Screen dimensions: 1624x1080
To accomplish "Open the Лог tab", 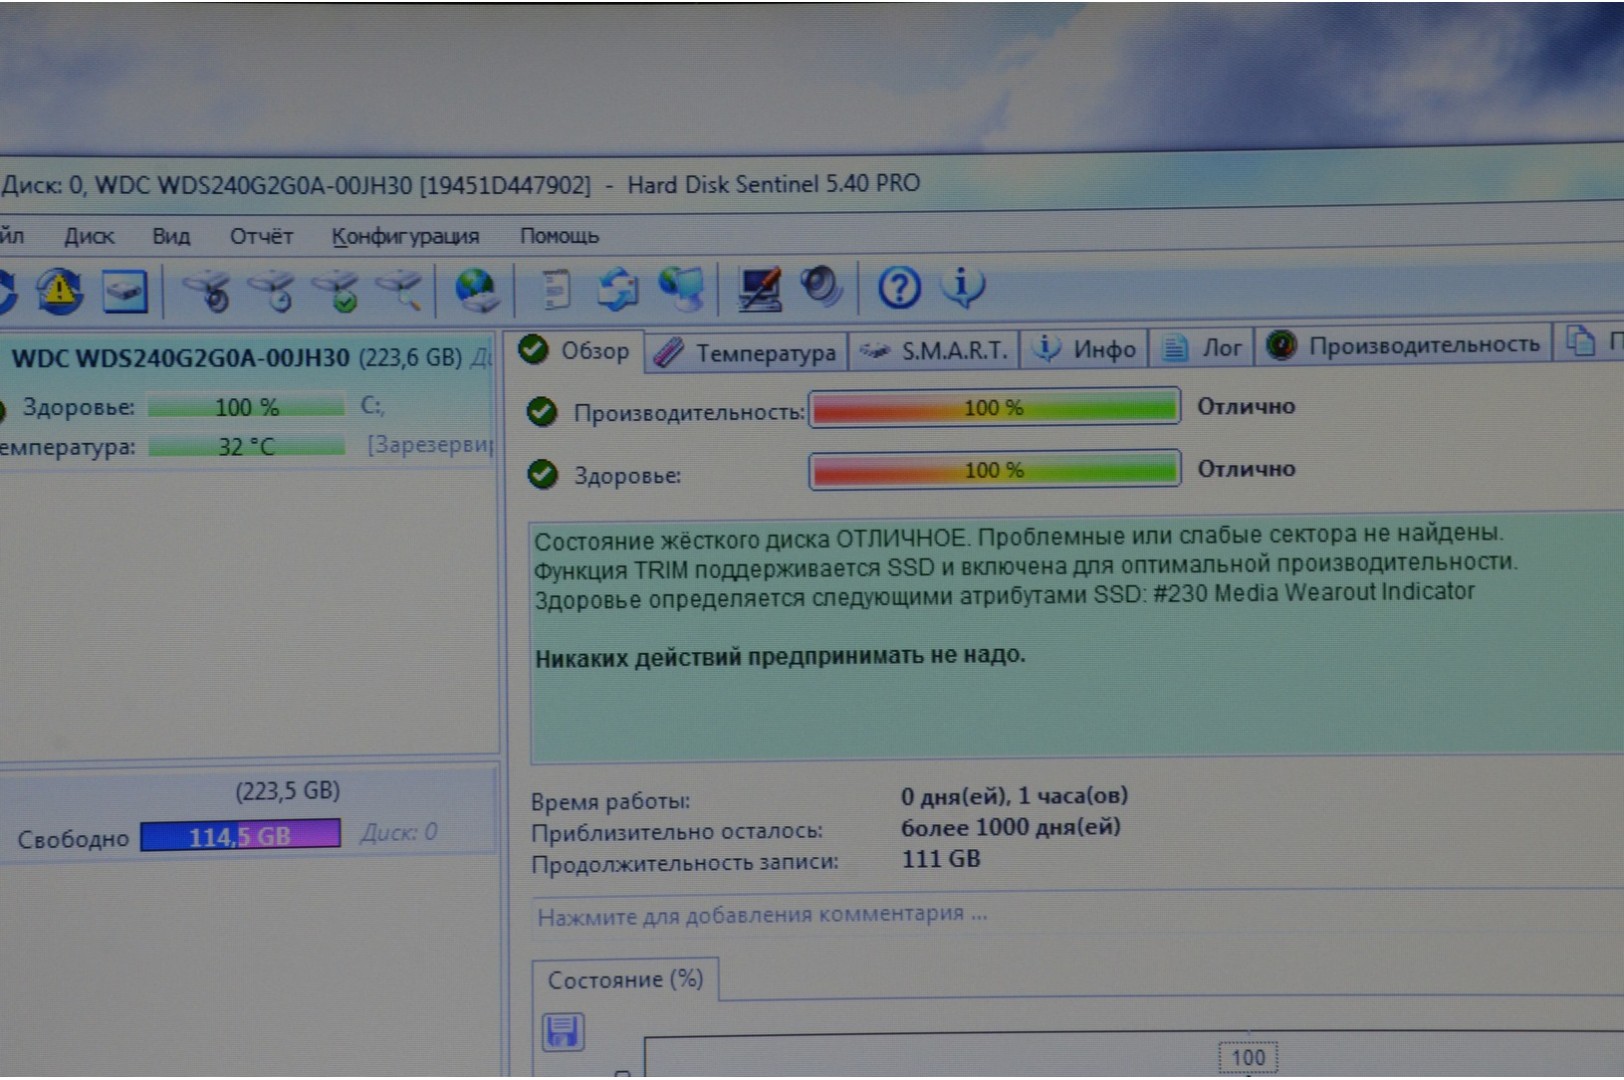I will pyautogui.click(x=1204, y=348).
